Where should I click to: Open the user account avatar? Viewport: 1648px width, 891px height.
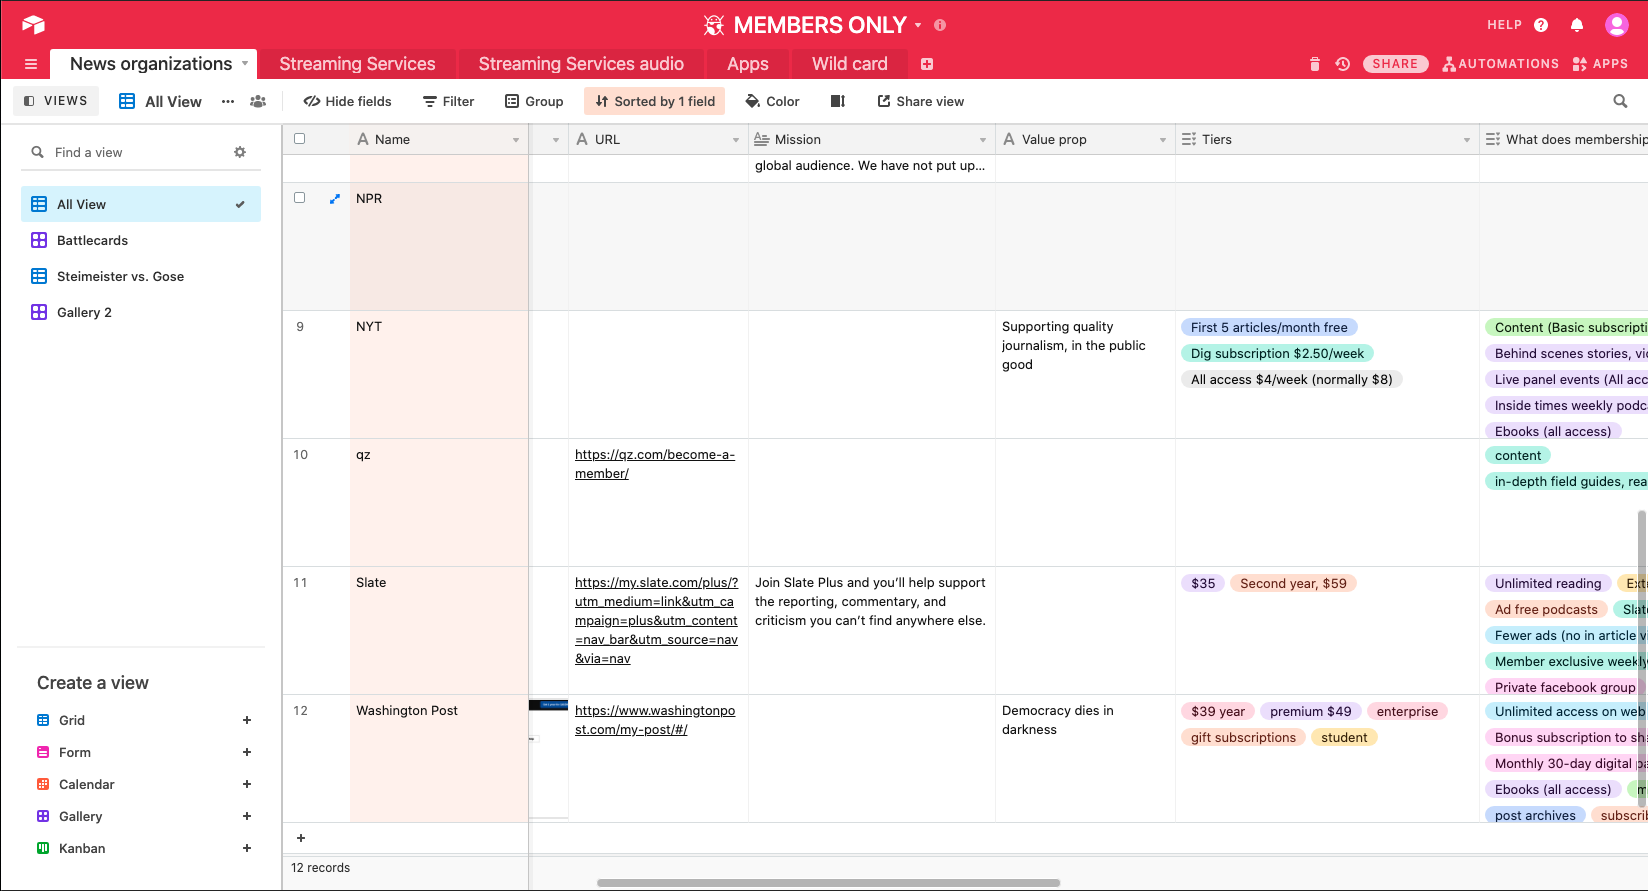1617,25
